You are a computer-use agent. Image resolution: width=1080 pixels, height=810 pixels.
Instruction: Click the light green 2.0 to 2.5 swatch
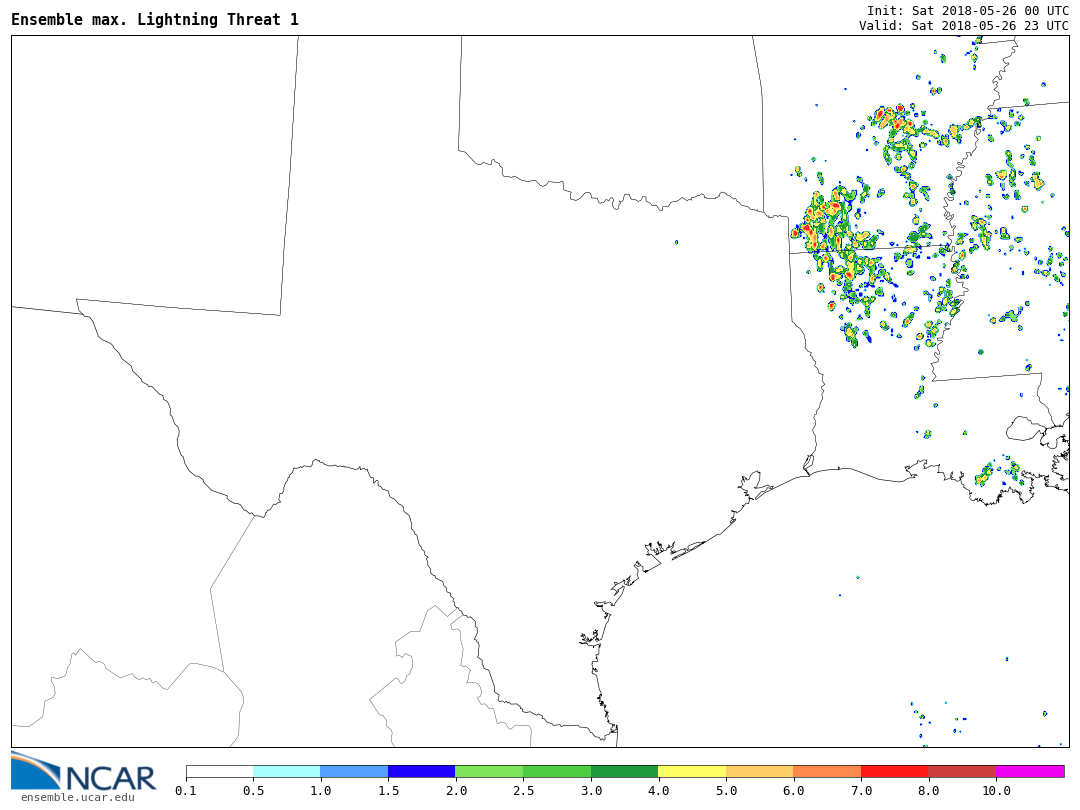coord(489,772)
